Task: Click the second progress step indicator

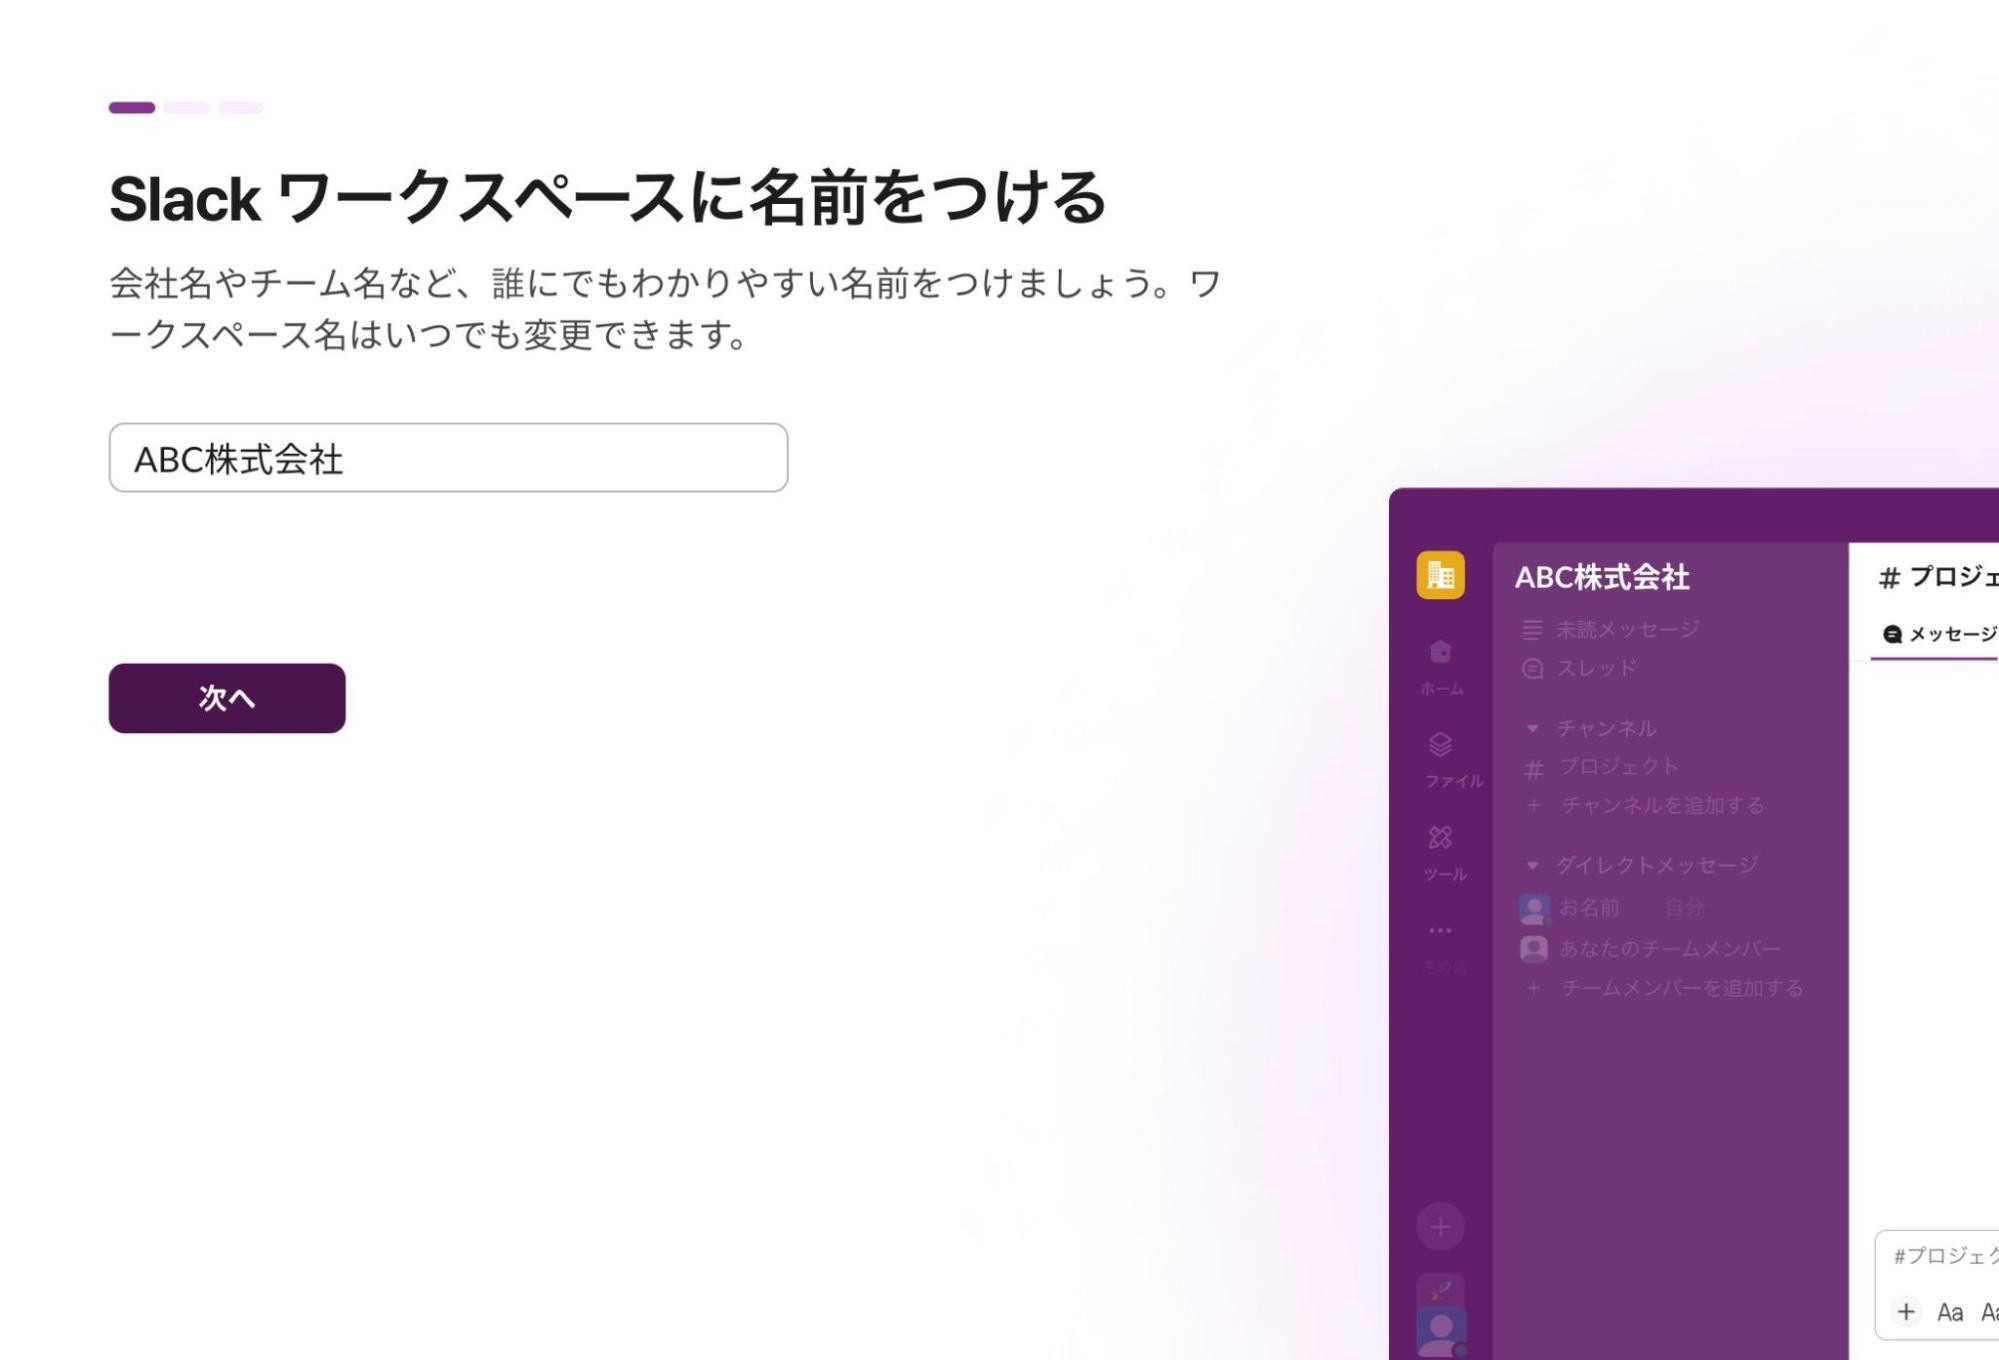Action: 186,107
